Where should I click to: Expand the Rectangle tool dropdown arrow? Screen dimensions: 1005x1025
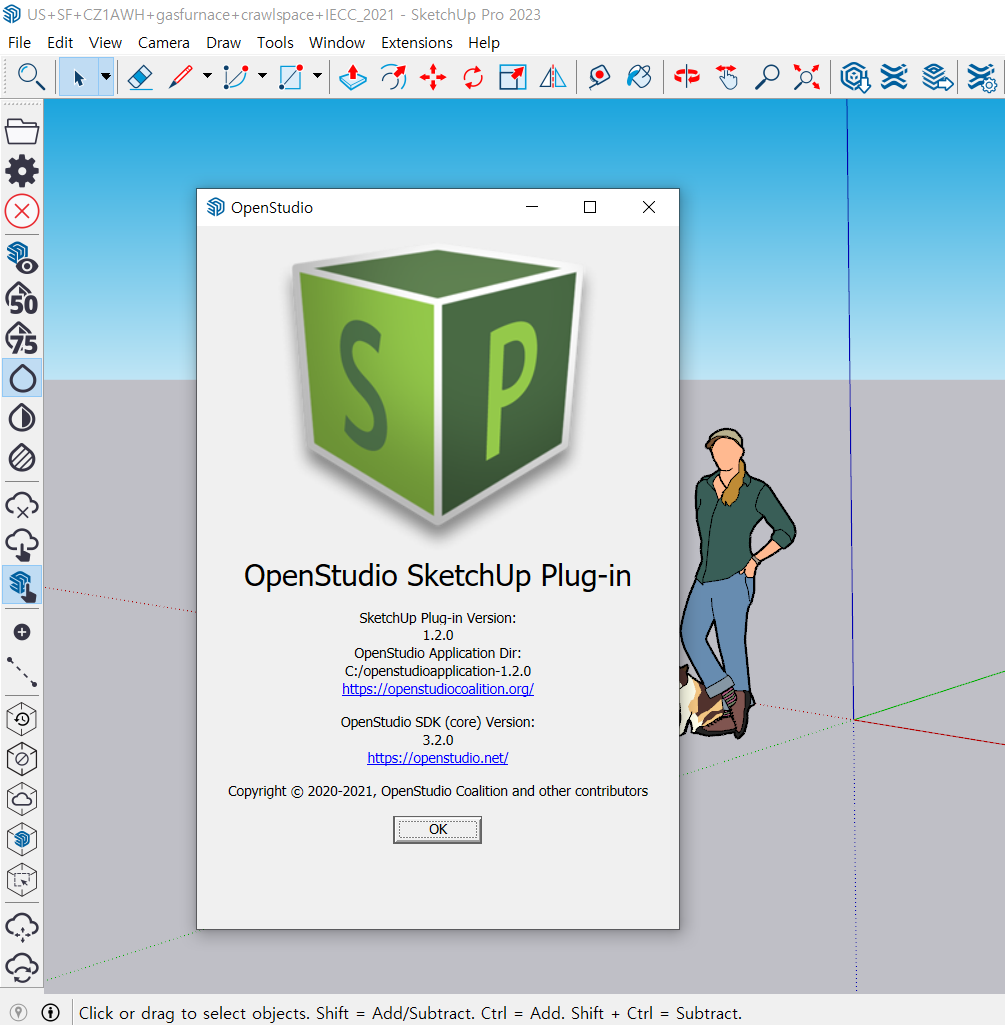[317, 76]
